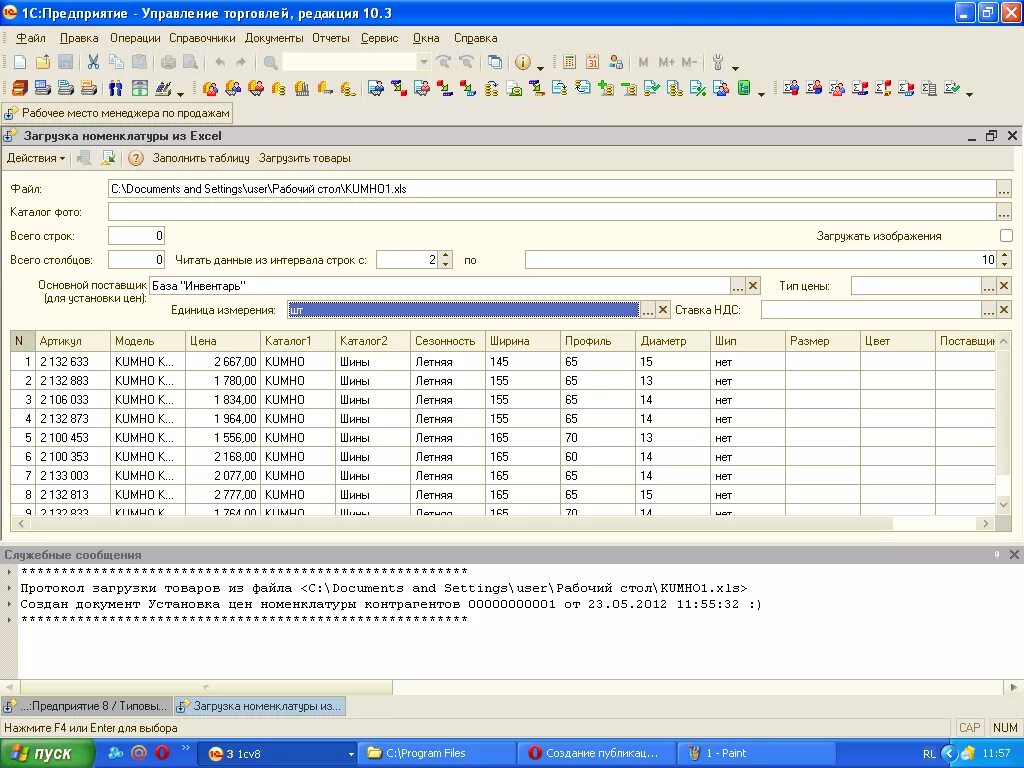Open the Calendar icon
1024x768 pixels.
point(592,62)
